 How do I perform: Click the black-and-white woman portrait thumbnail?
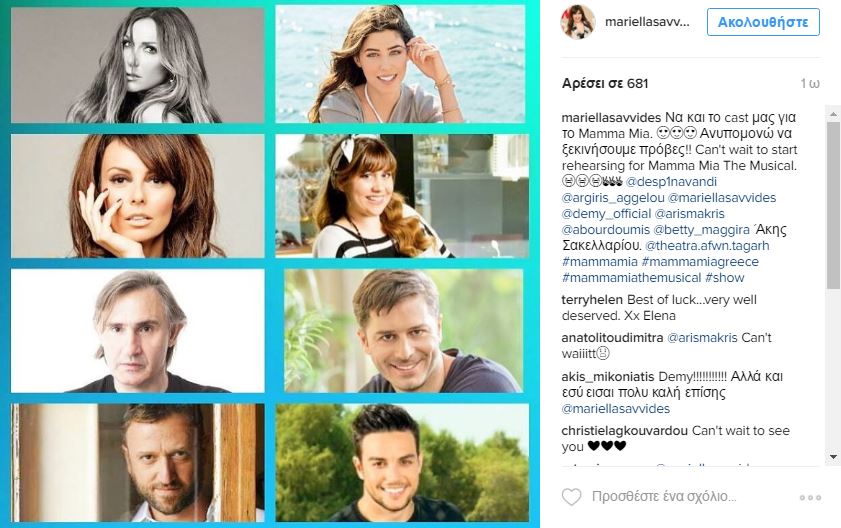[x=138, y=65]
